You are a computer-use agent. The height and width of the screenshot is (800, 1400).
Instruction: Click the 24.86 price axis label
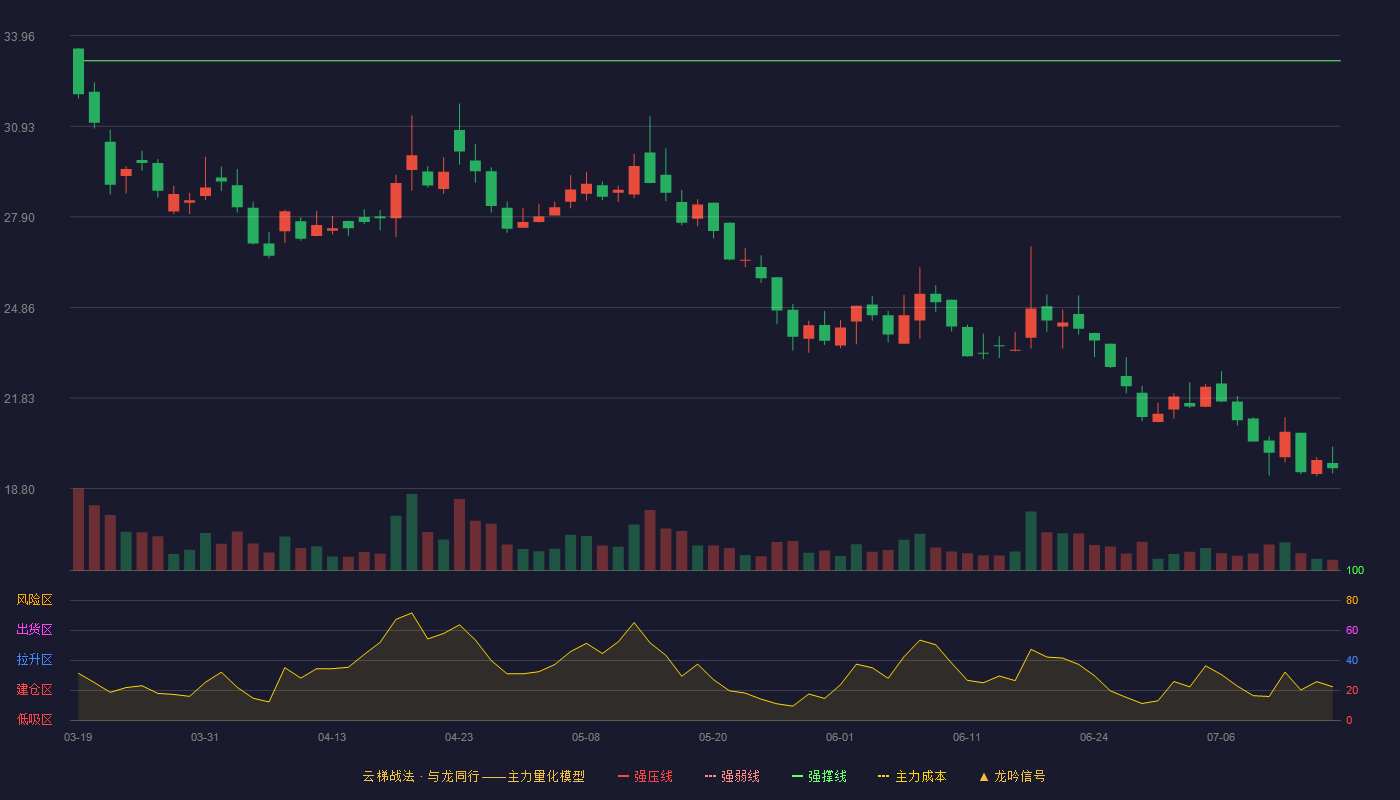click(19, 308)
